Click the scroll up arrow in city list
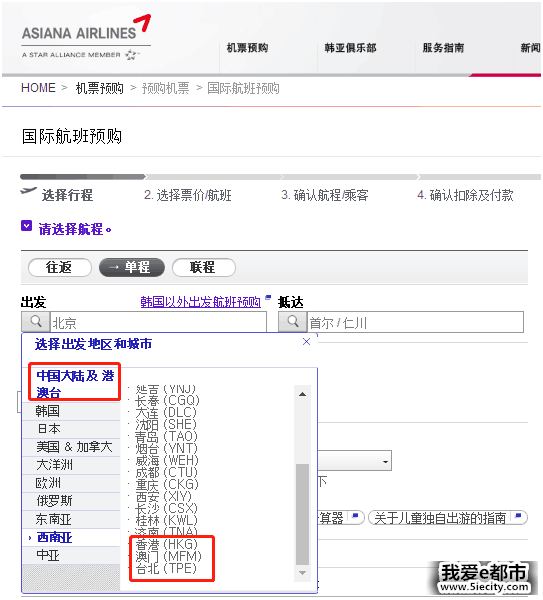This screenshot has height=600, width=543. [x=302, y=394]
